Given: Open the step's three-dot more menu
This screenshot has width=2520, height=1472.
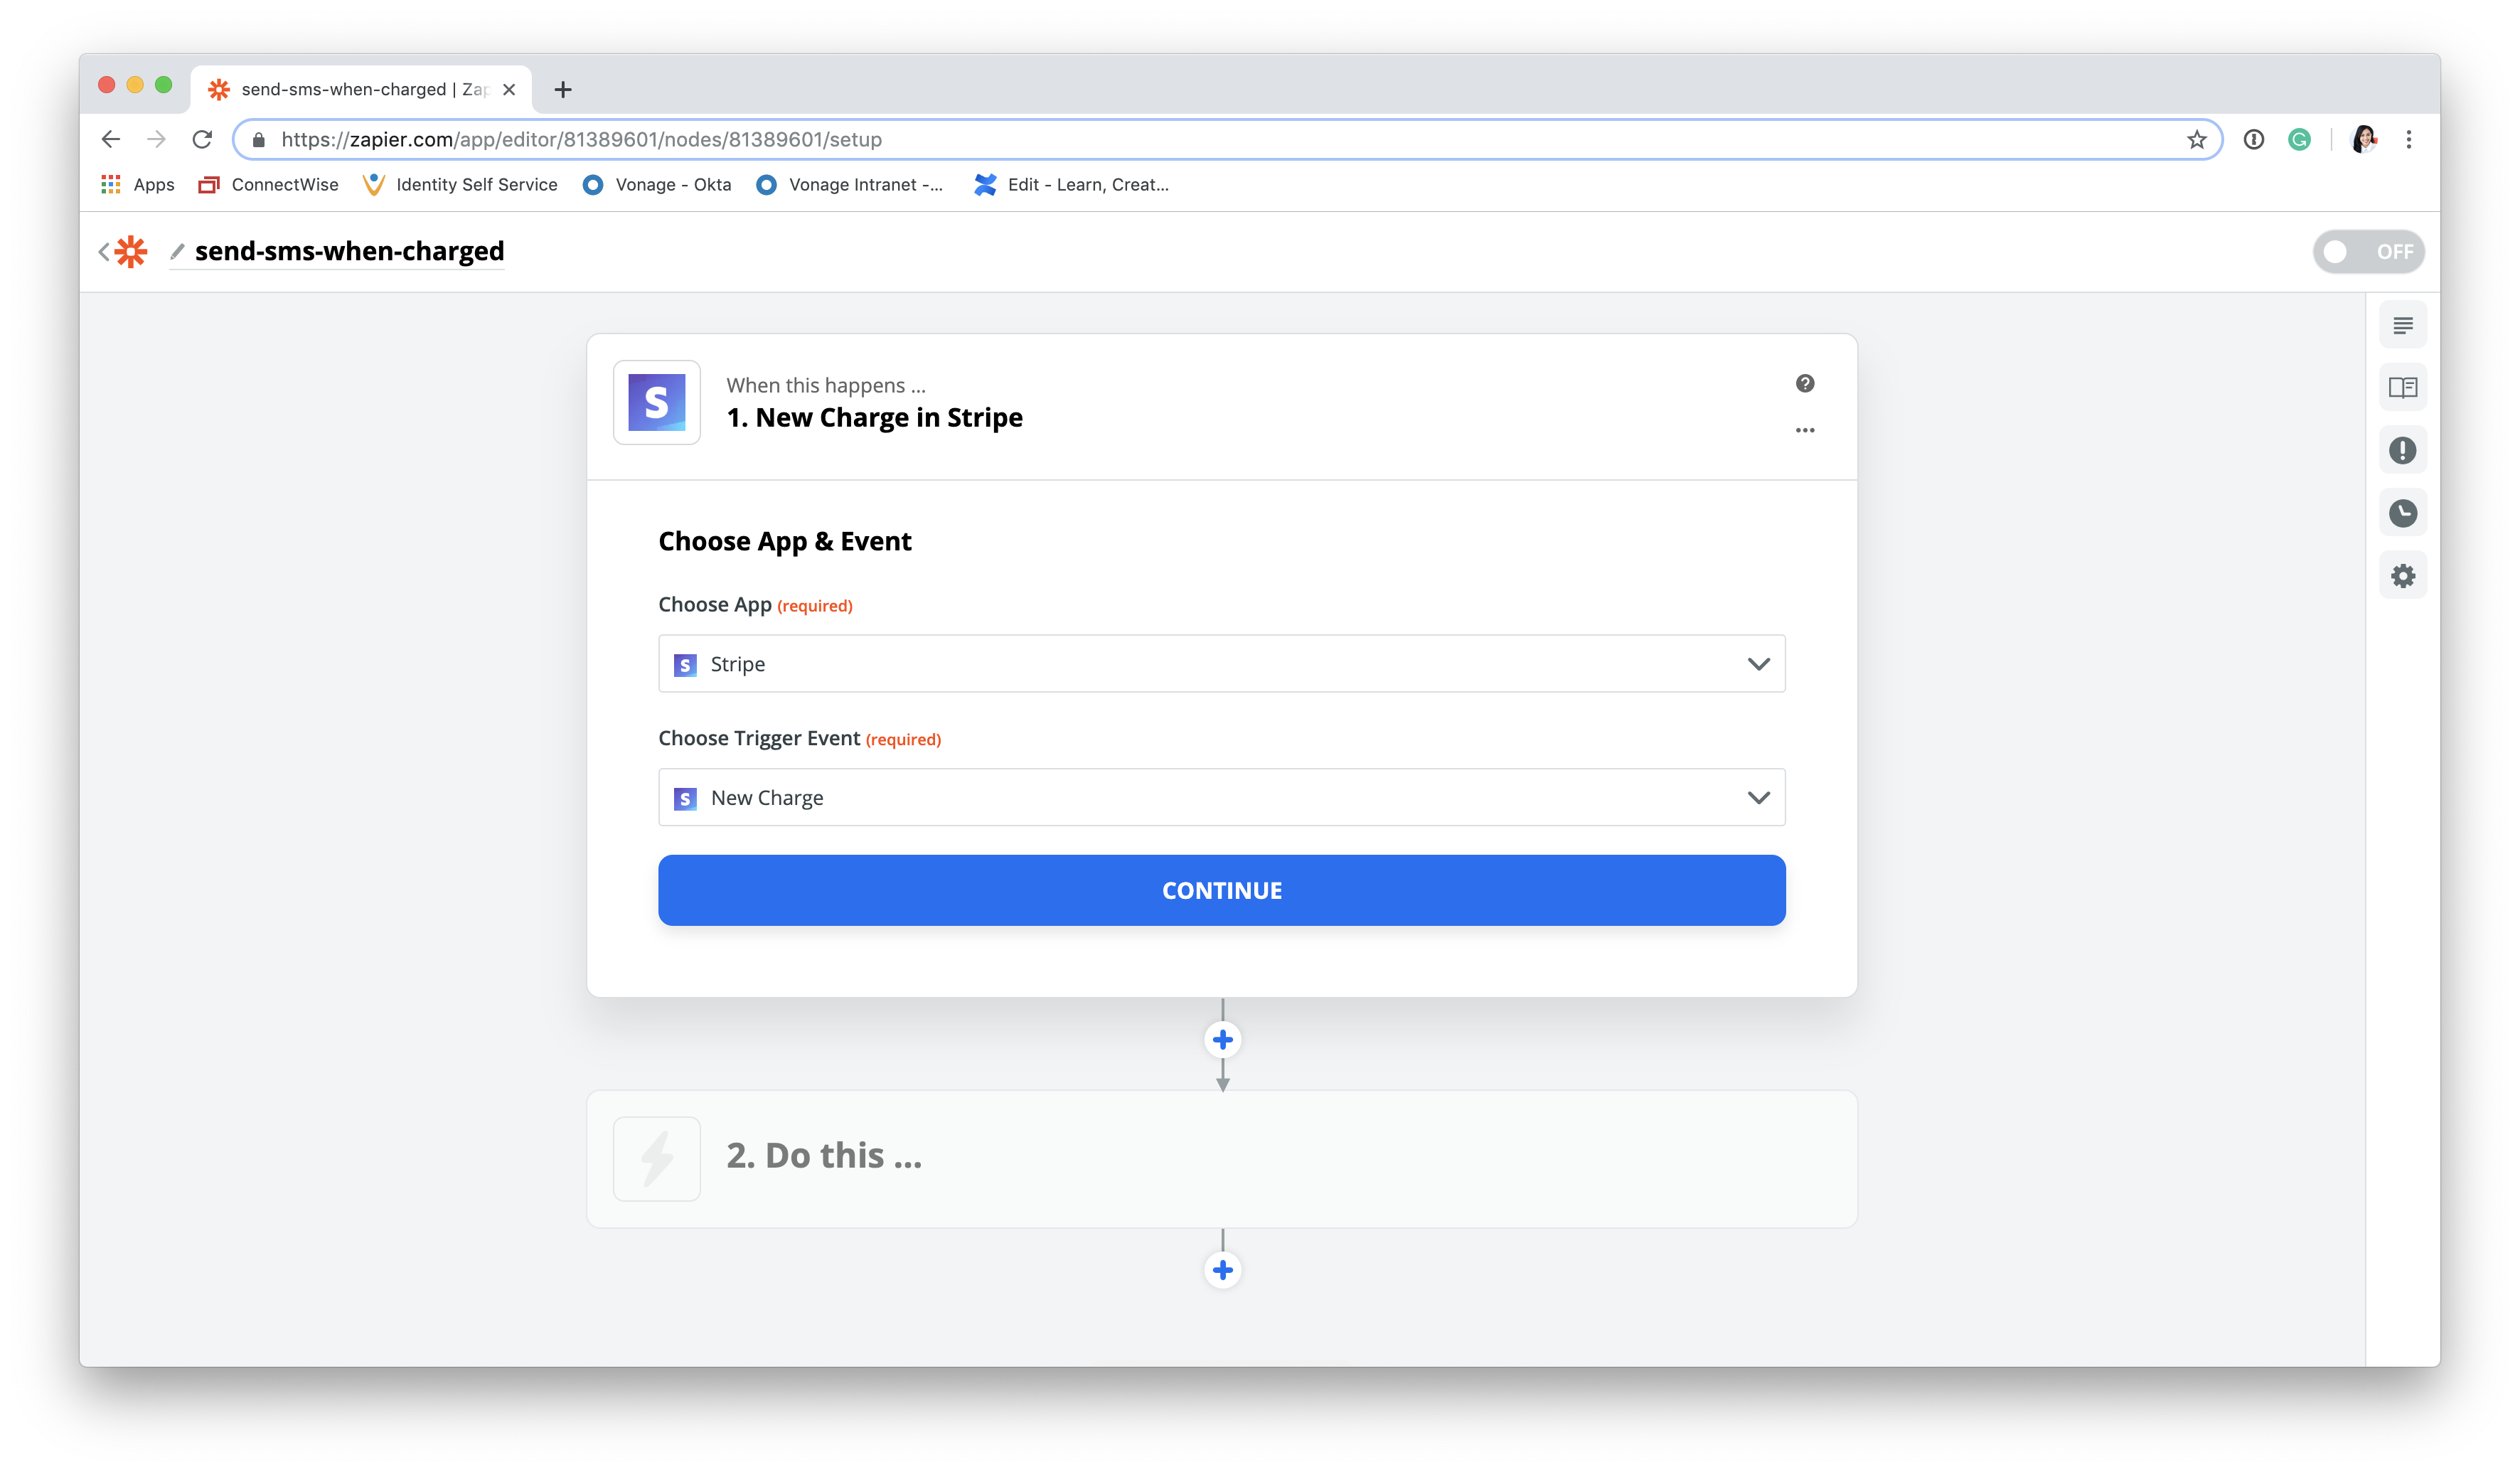Looking at the screenshot, I should click(1804, 430).
